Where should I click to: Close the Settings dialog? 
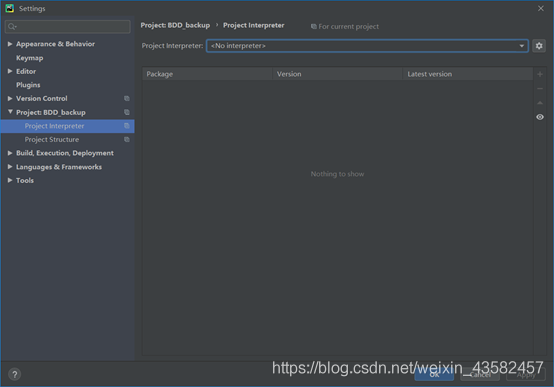[x=541, y=8]
